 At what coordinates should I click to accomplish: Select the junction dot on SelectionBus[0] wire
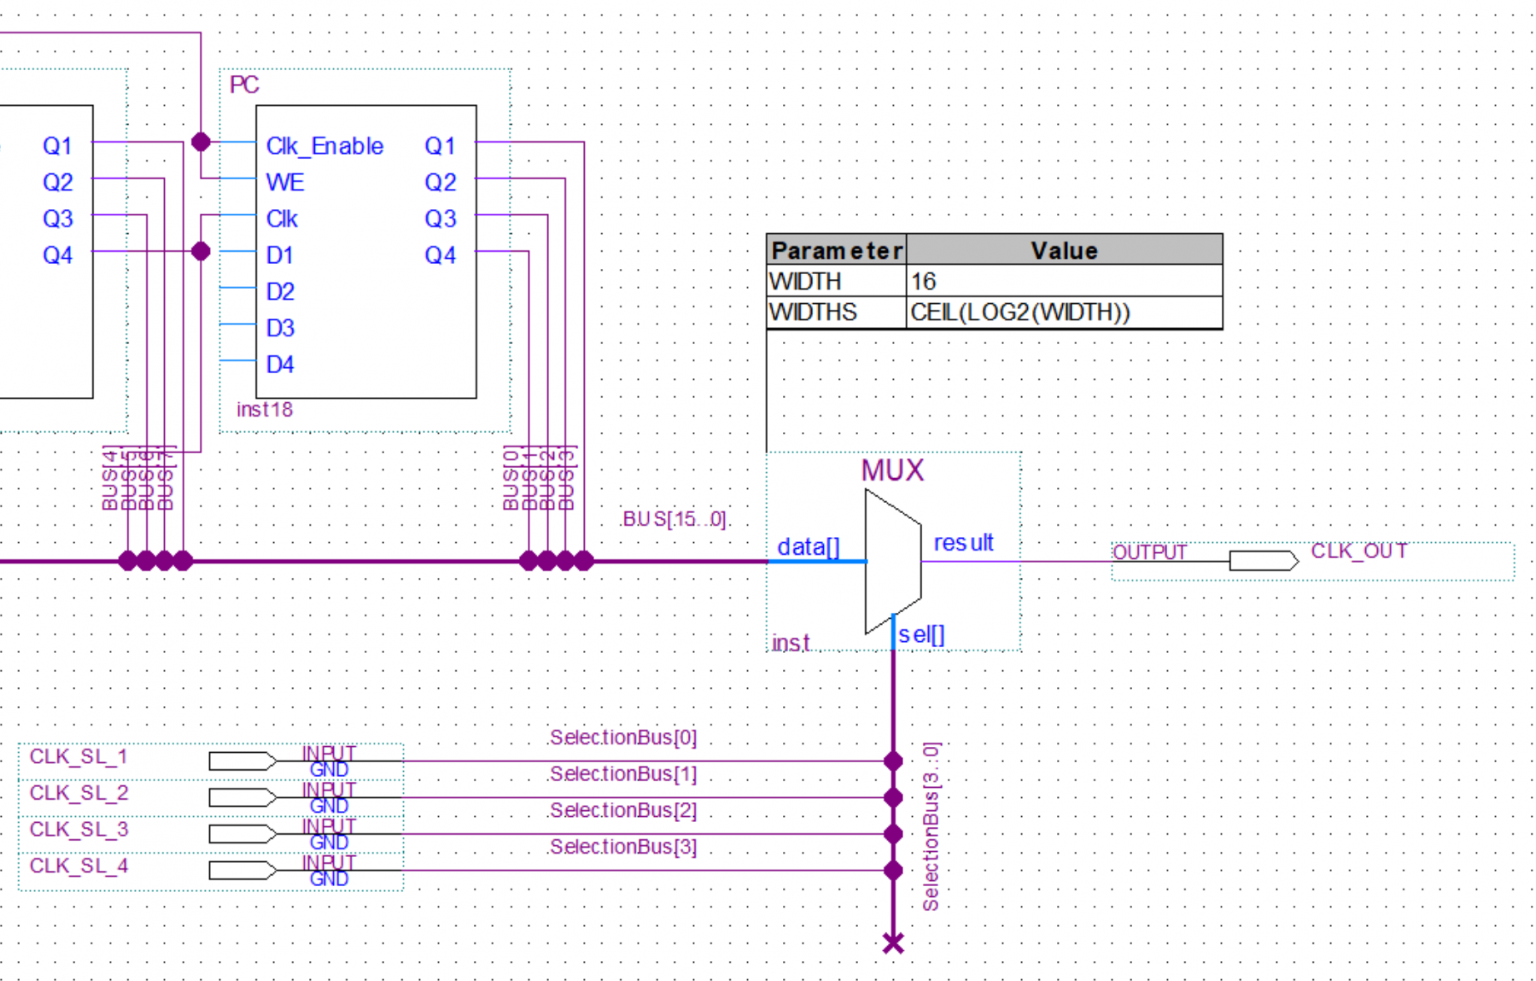point(893,760)
